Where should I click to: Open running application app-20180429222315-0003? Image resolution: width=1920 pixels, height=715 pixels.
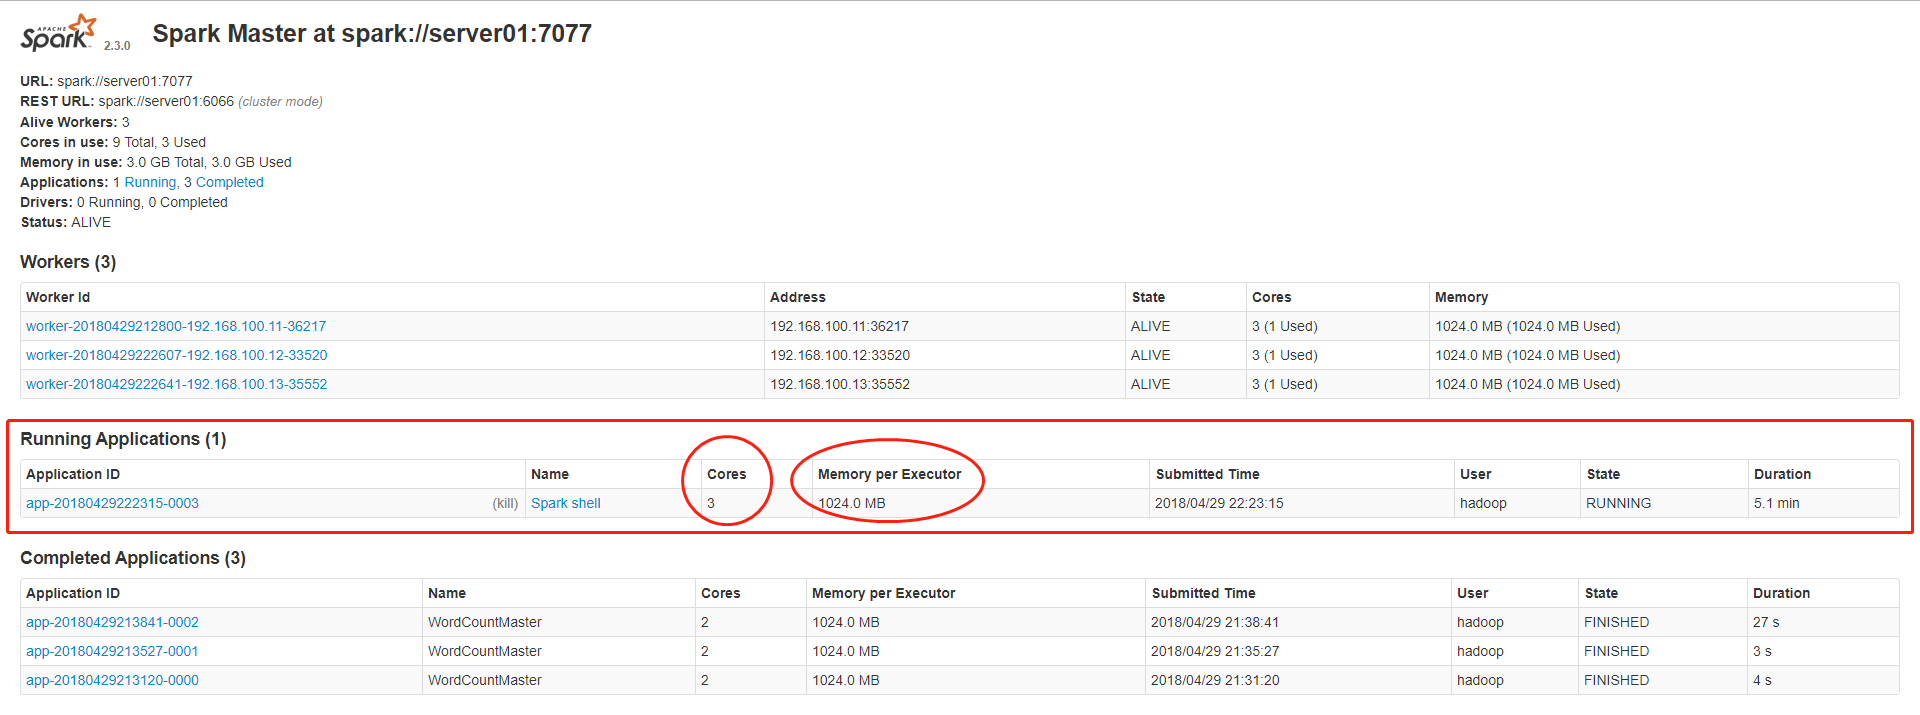click(x=112, y=503)
